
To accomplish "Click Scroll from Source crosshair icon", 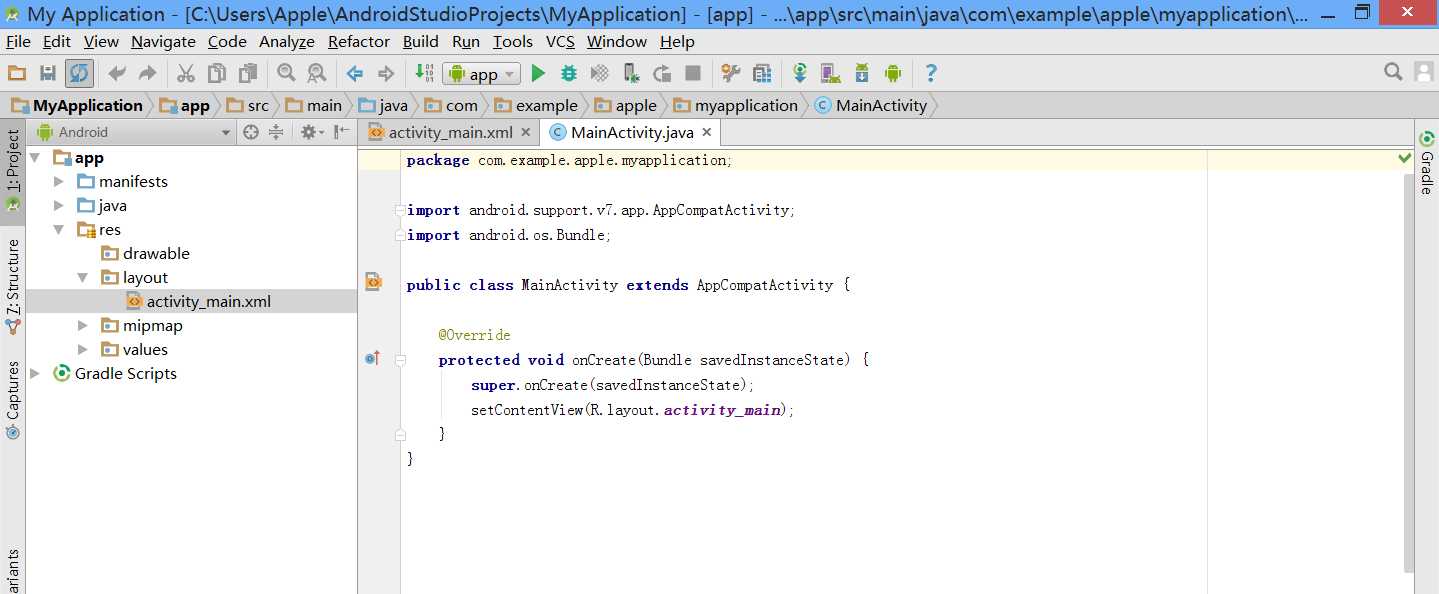I will click(x=251, y=132).
